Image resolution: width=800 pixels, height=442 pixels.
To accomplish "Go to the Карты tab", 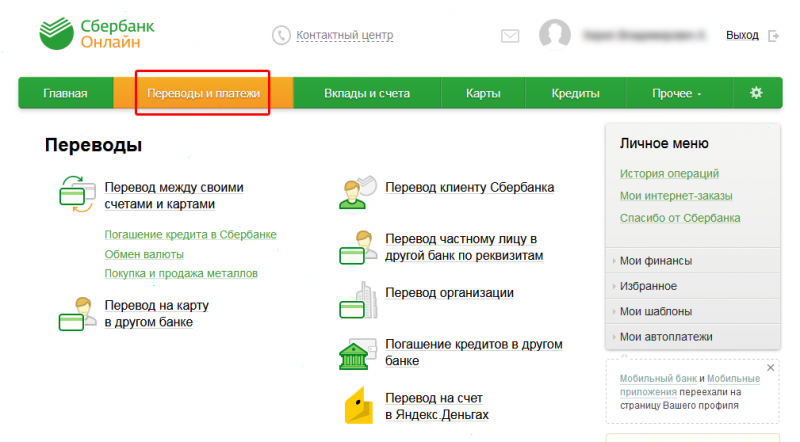I will pos(483,93).
